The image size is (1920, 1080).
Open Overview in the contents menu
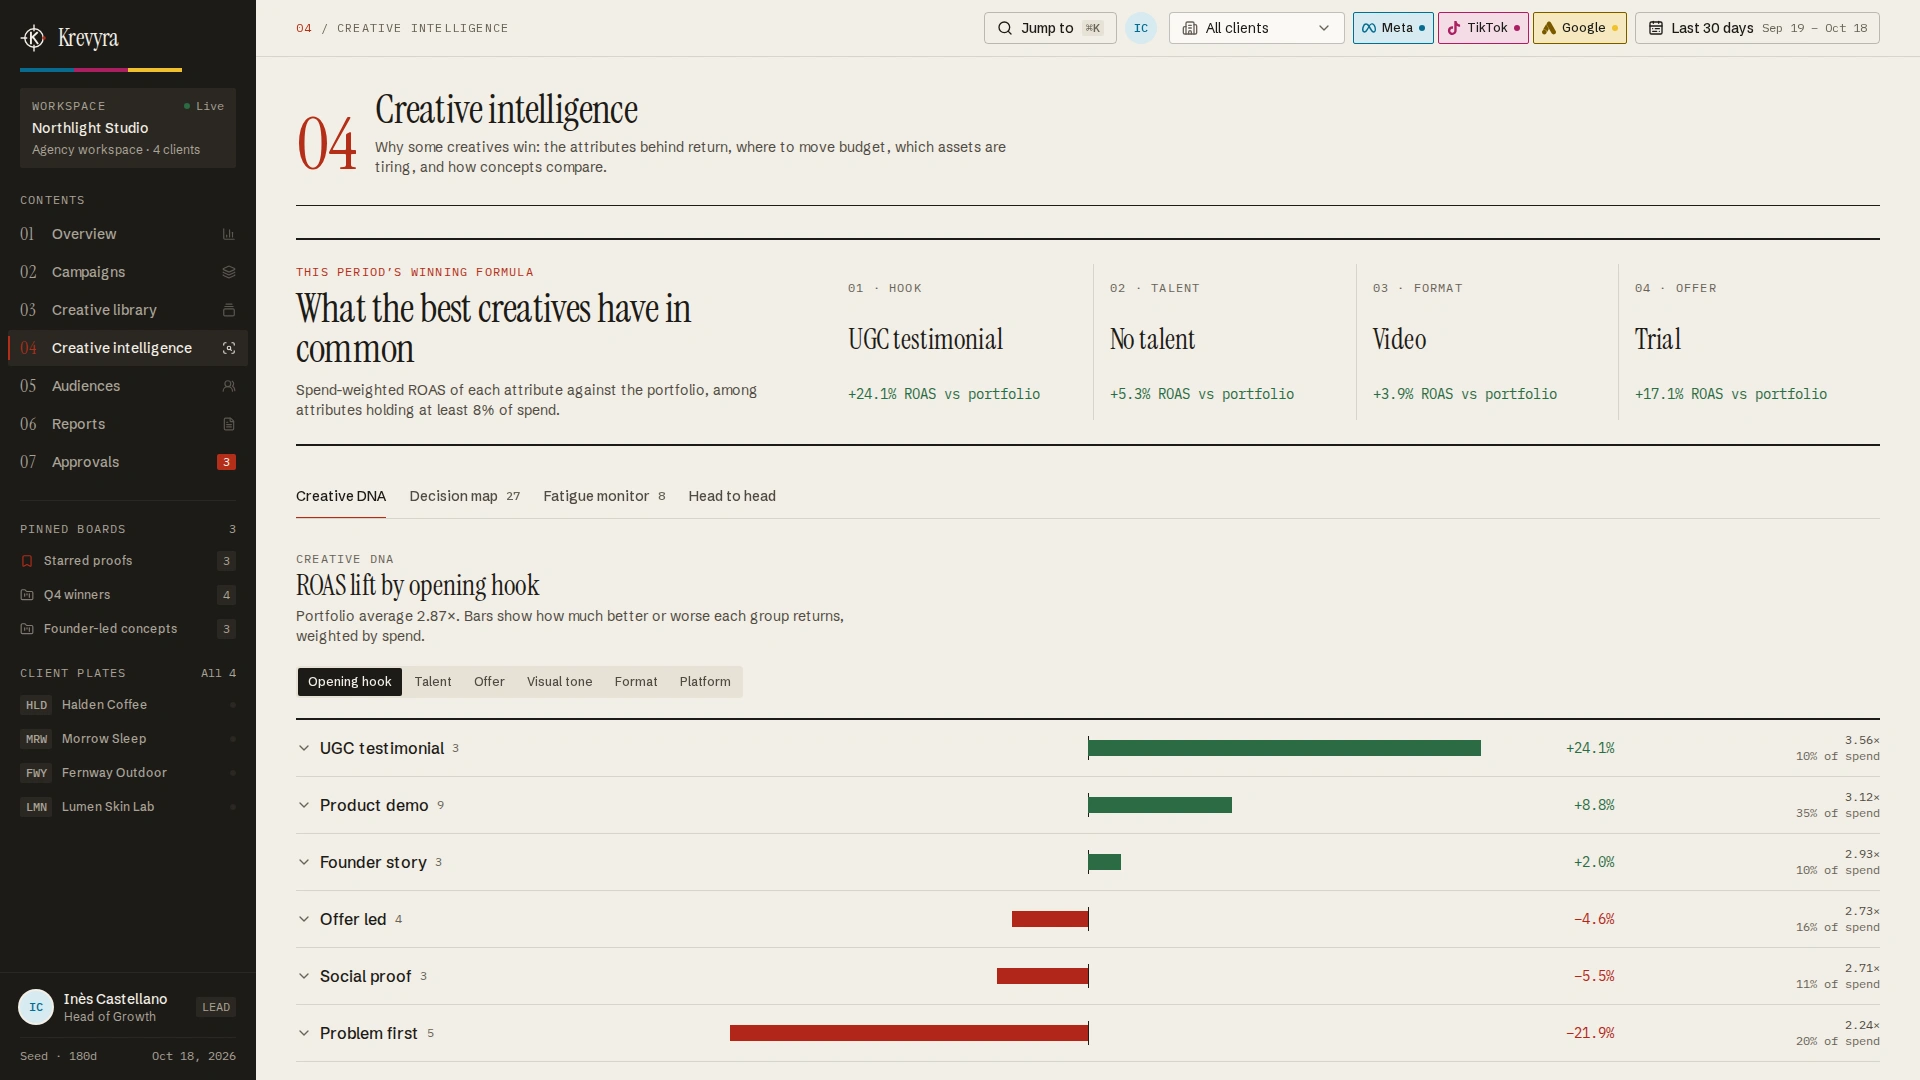[x=128, y=234]
